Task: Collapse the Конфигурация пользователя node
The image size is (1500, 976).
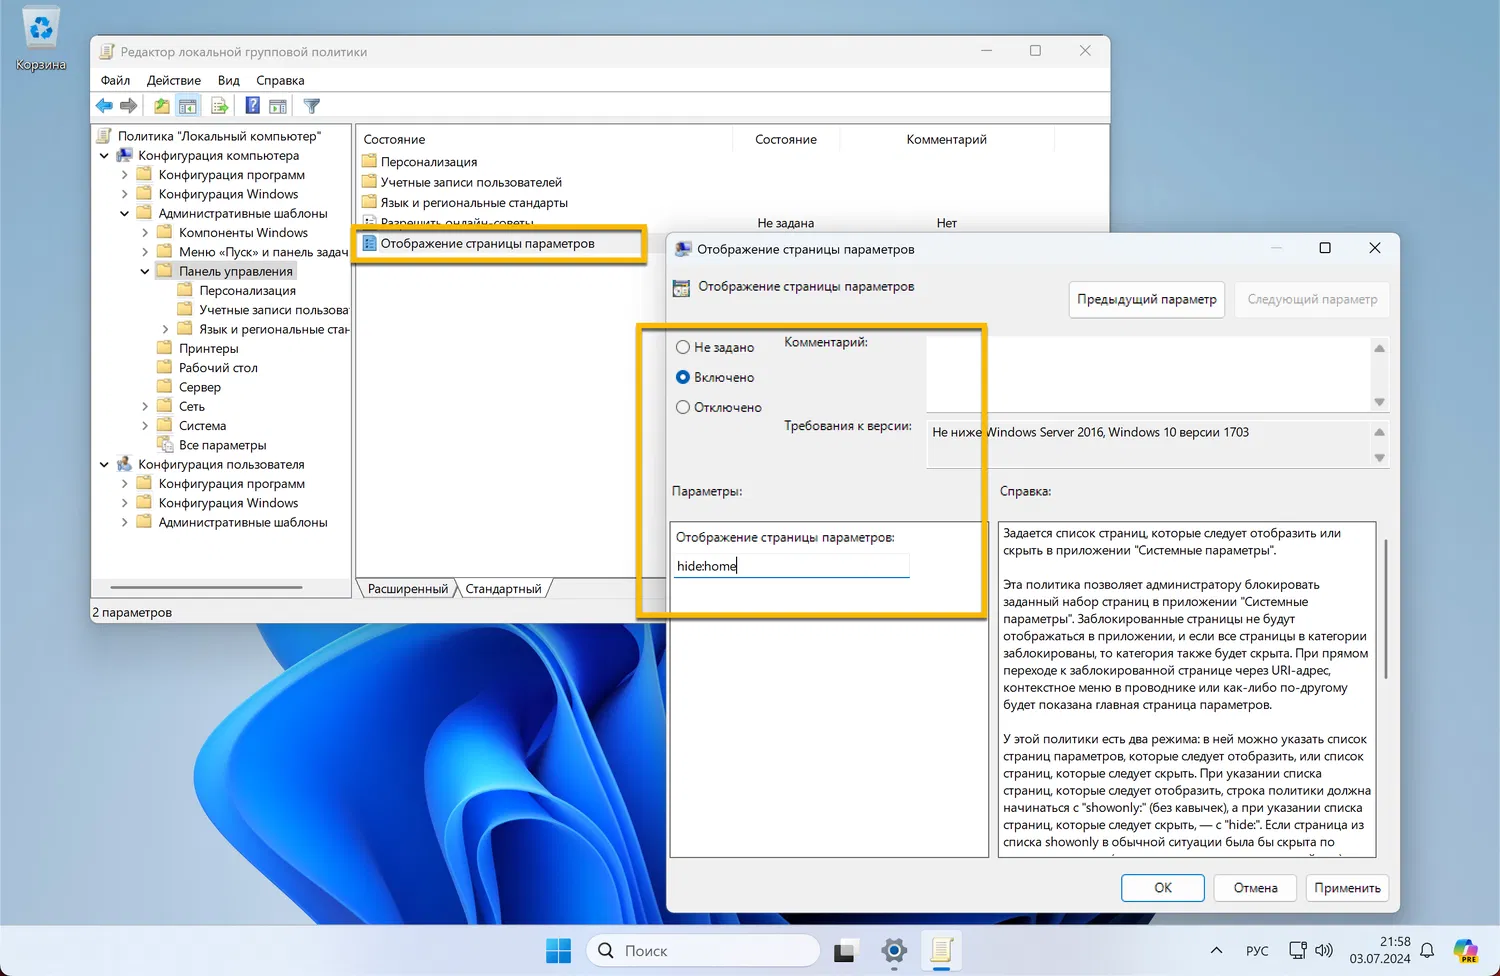Action: [104, 465]
